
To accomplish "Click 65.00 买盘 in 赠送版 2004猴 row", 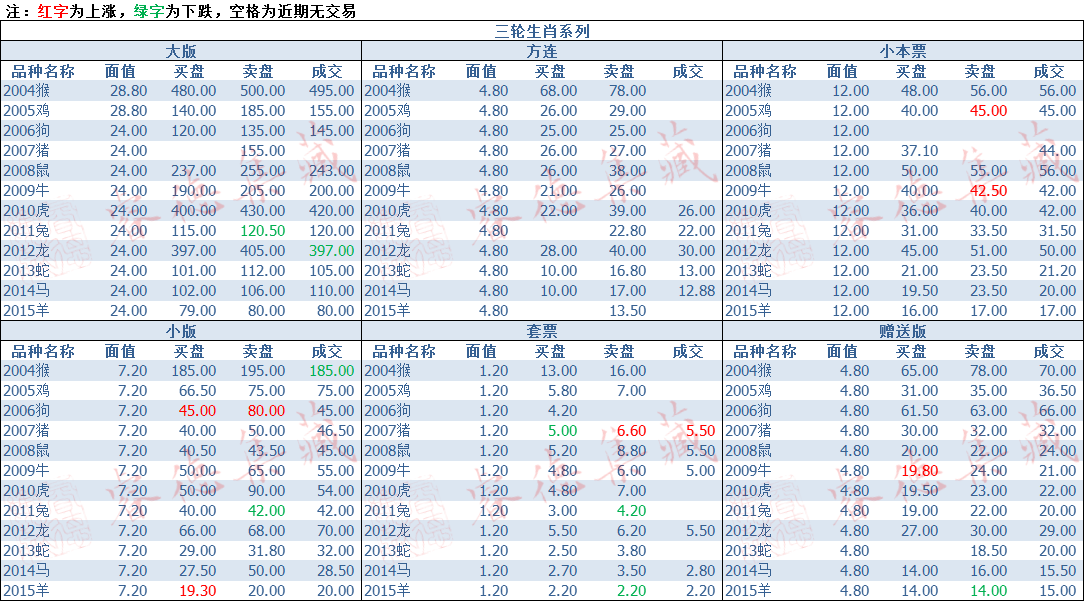I will [919, 371].
